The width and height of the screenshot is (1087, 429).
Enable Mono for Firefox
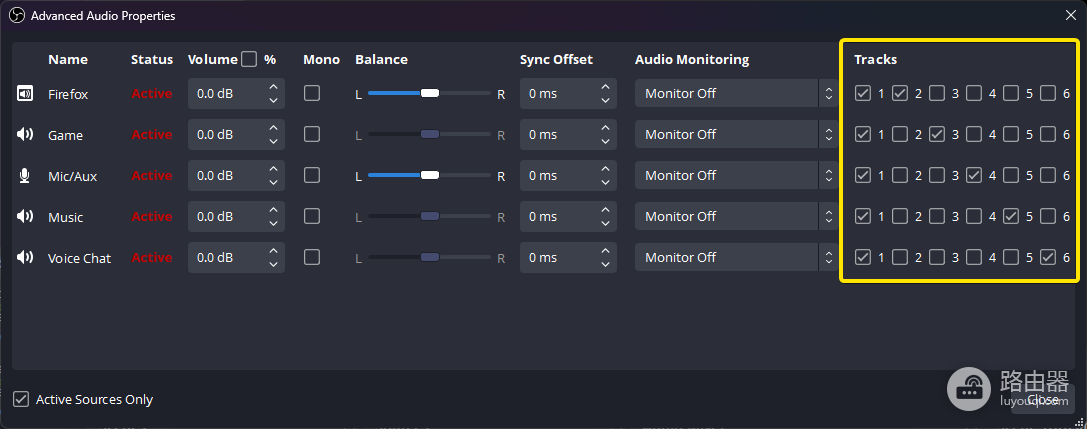coord(312,93)
